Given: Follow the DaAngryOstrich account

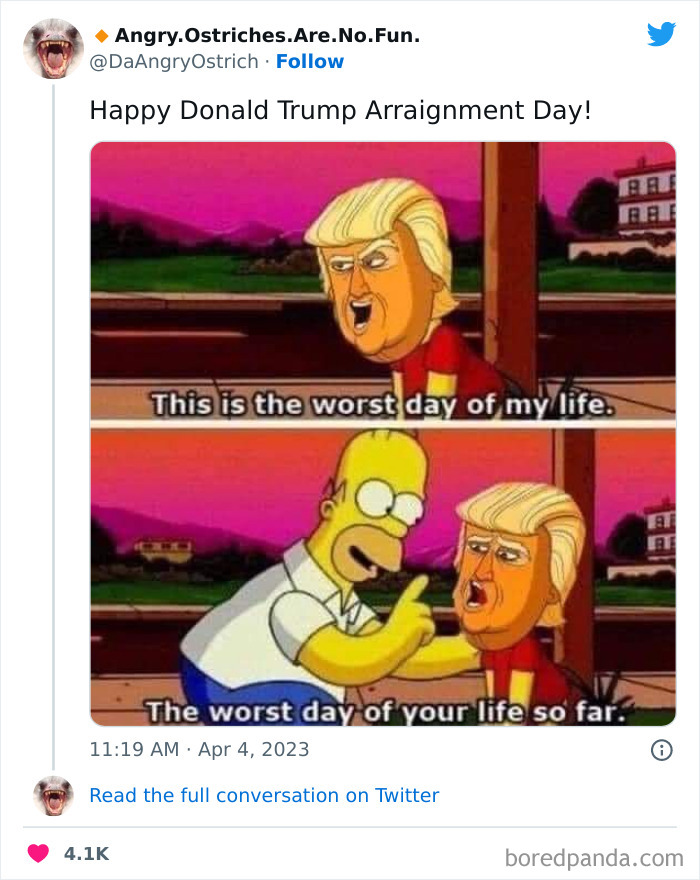Looking at the screenshot, I should (310, 61).
